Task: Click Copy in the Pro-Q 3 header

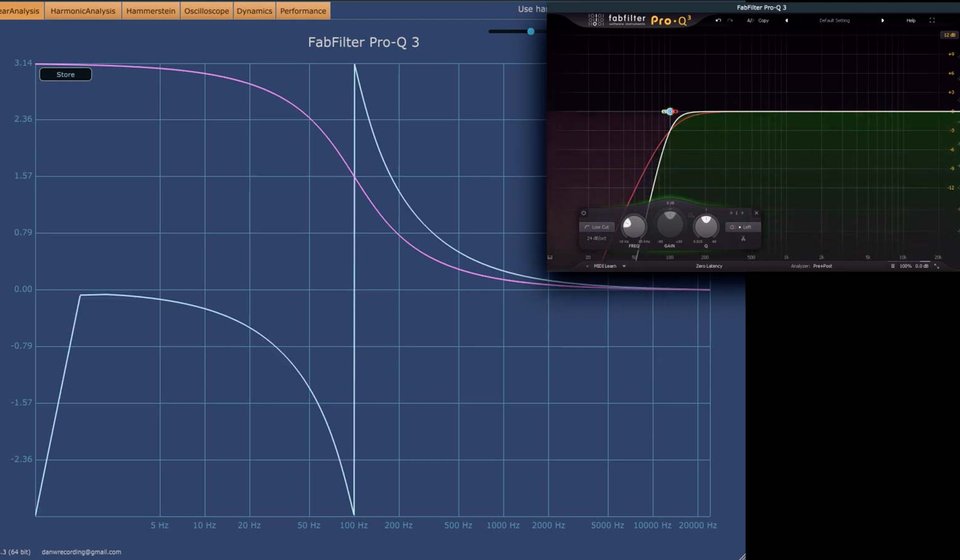Action: pyautogui.click(x=763, y=20)
